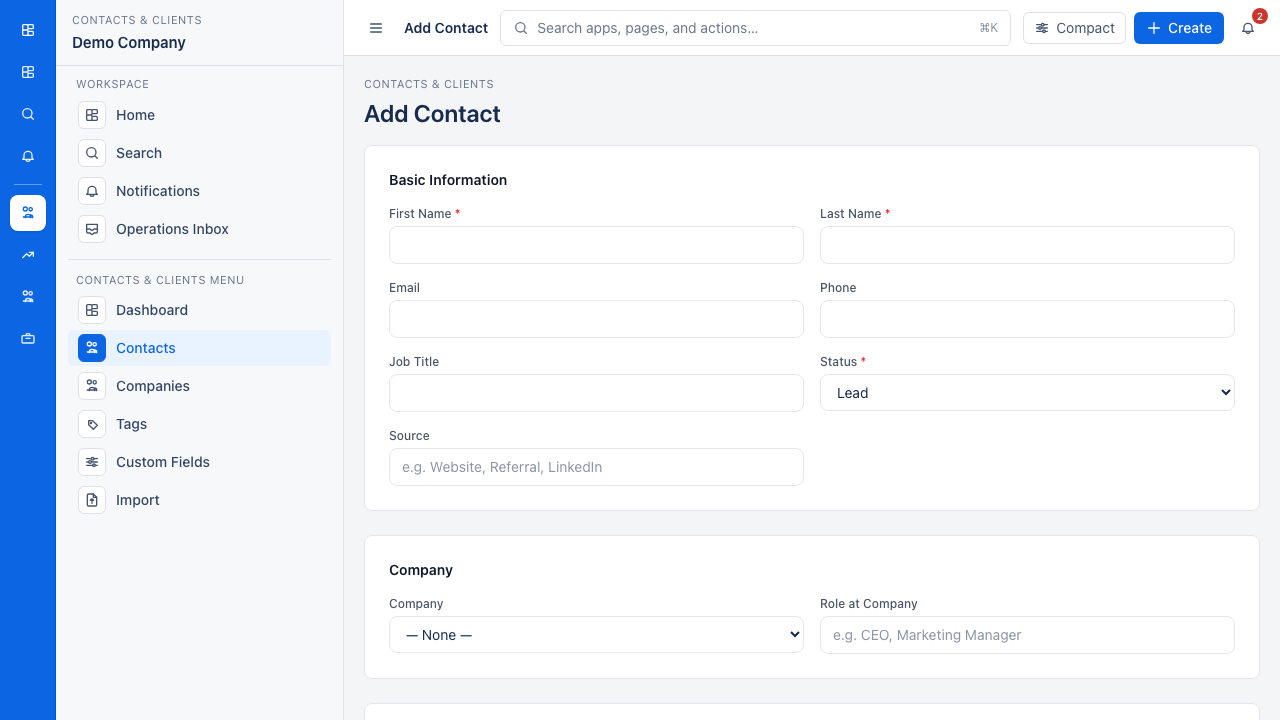Click the blue Create button

1179,28
